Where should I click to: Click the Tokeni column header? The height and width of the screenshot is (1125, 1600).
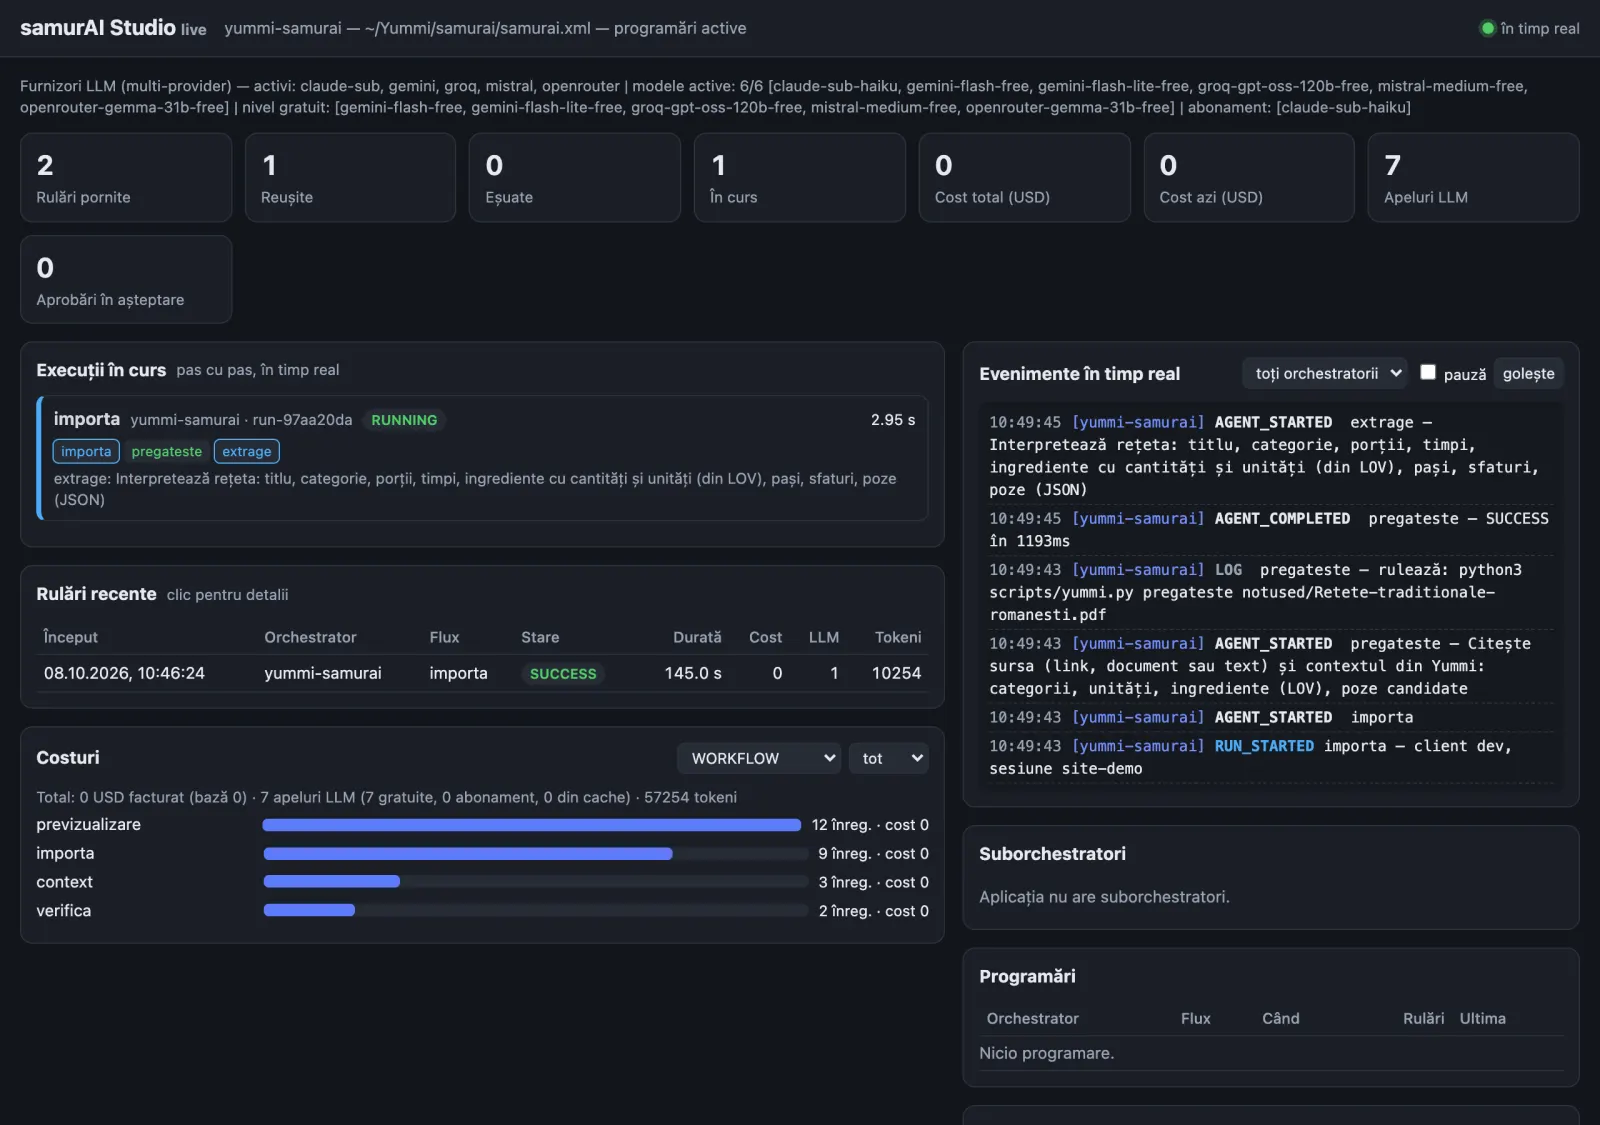point(898,637)
